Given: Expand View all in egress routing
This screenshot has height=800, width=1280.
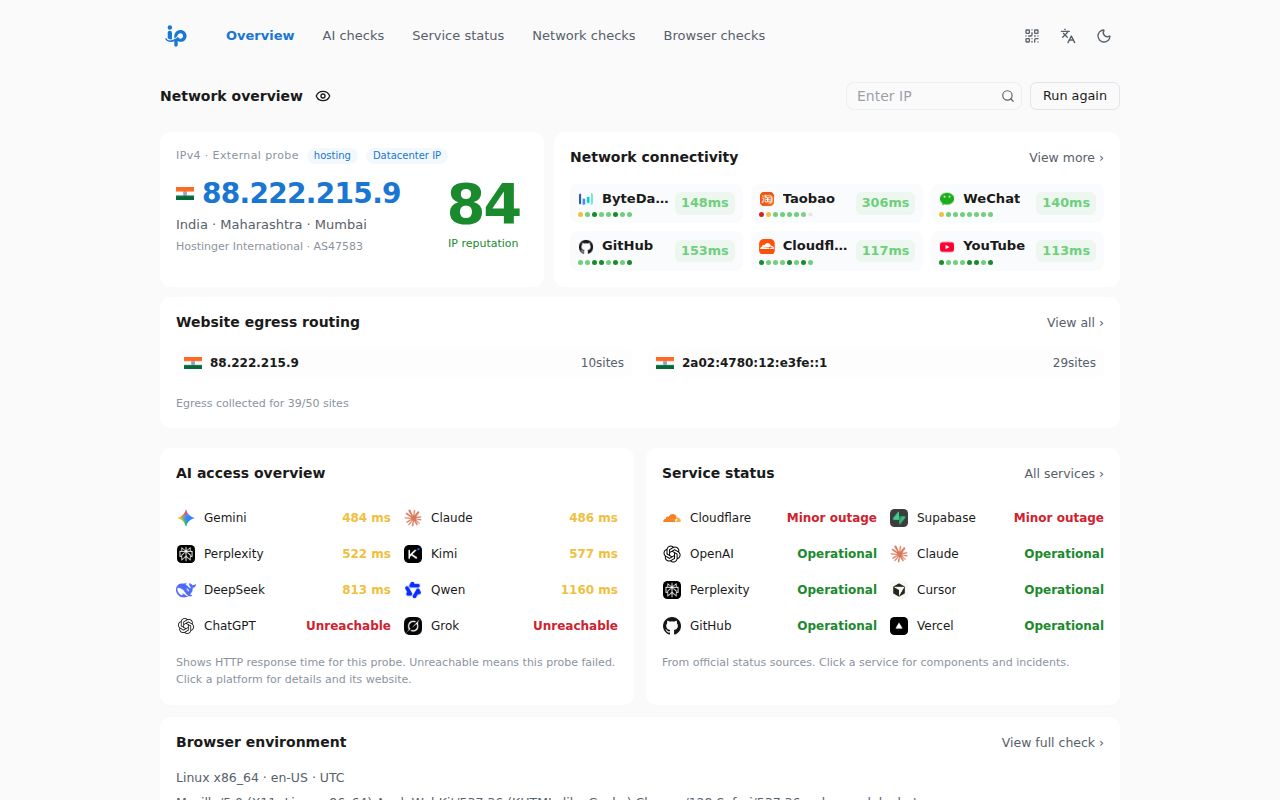Looking at the screenshot, I should [x=1075, y=323].
